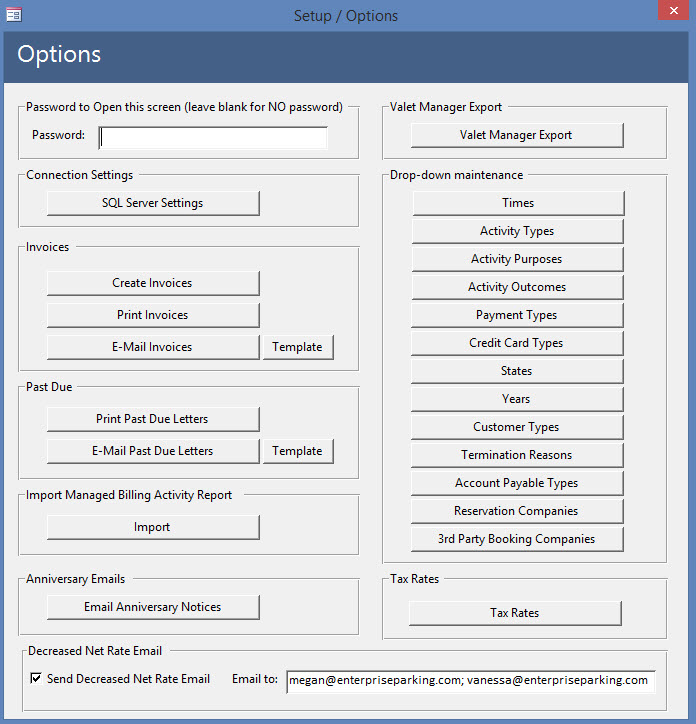Click the Valet Manager Export button
696x724 pixels.
[x=517, y=135]
